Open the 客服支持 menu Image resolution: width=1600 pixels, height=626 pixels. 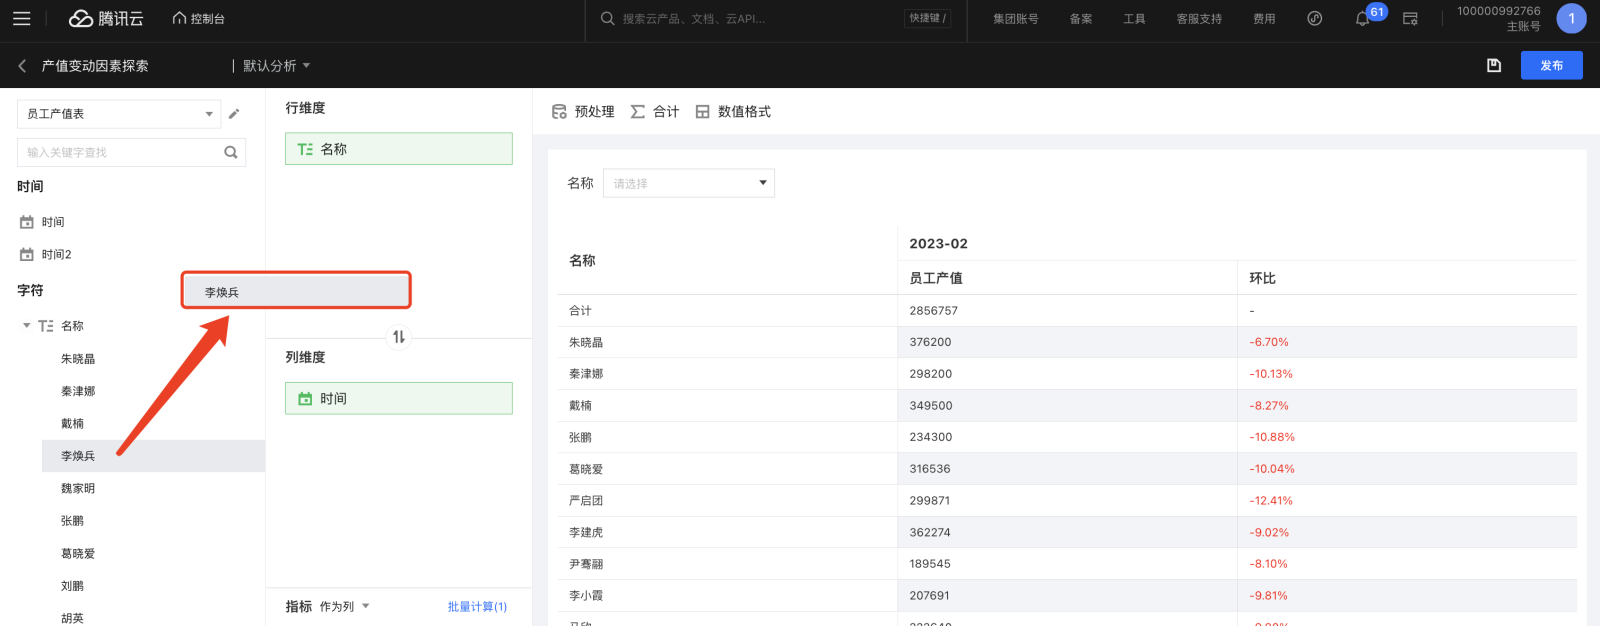1199,19
